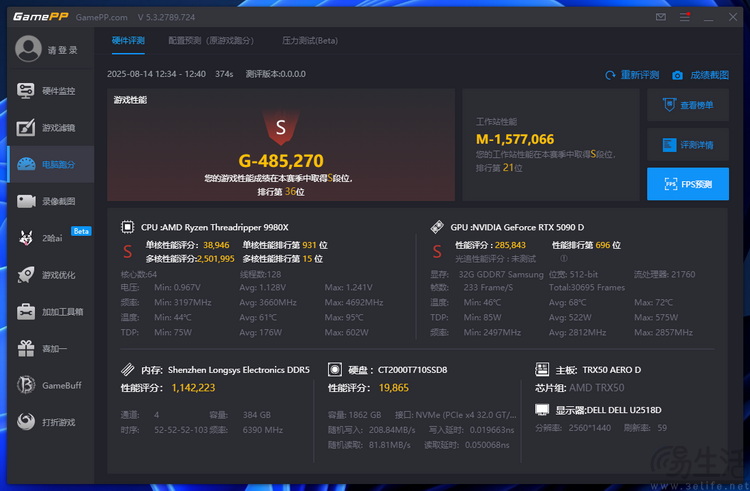Click the info icon under 光追性能评分

[x=564, y=259]
